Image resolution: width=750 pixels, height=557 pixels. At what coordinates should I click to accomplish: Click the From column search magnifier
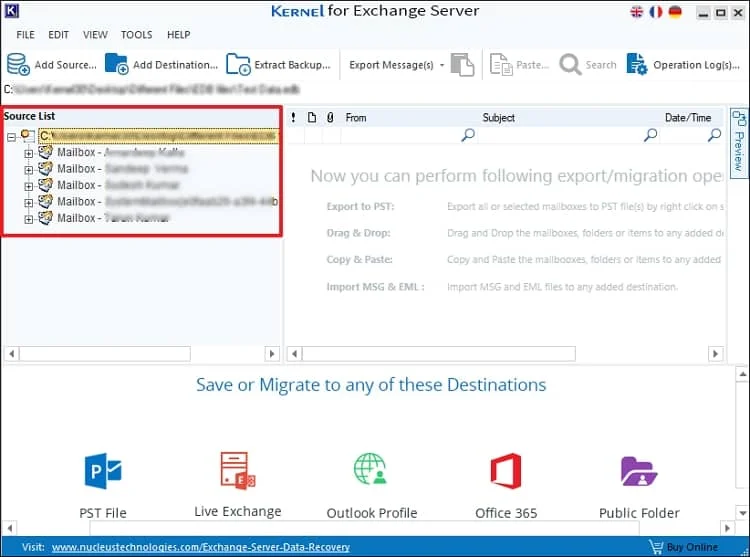pyautogui.click(x=468, y=135)
